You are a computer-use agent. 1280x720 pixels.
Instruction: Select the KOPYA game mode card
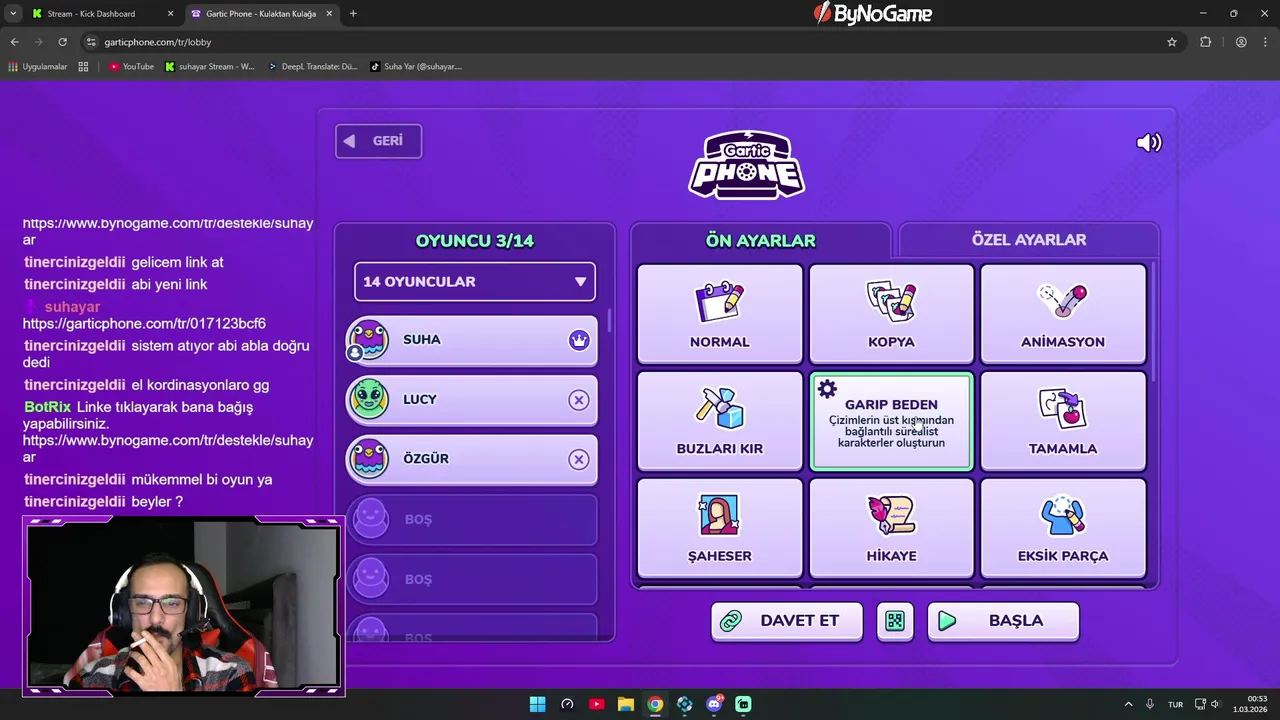pyautogui.click(x=891, y=313)
